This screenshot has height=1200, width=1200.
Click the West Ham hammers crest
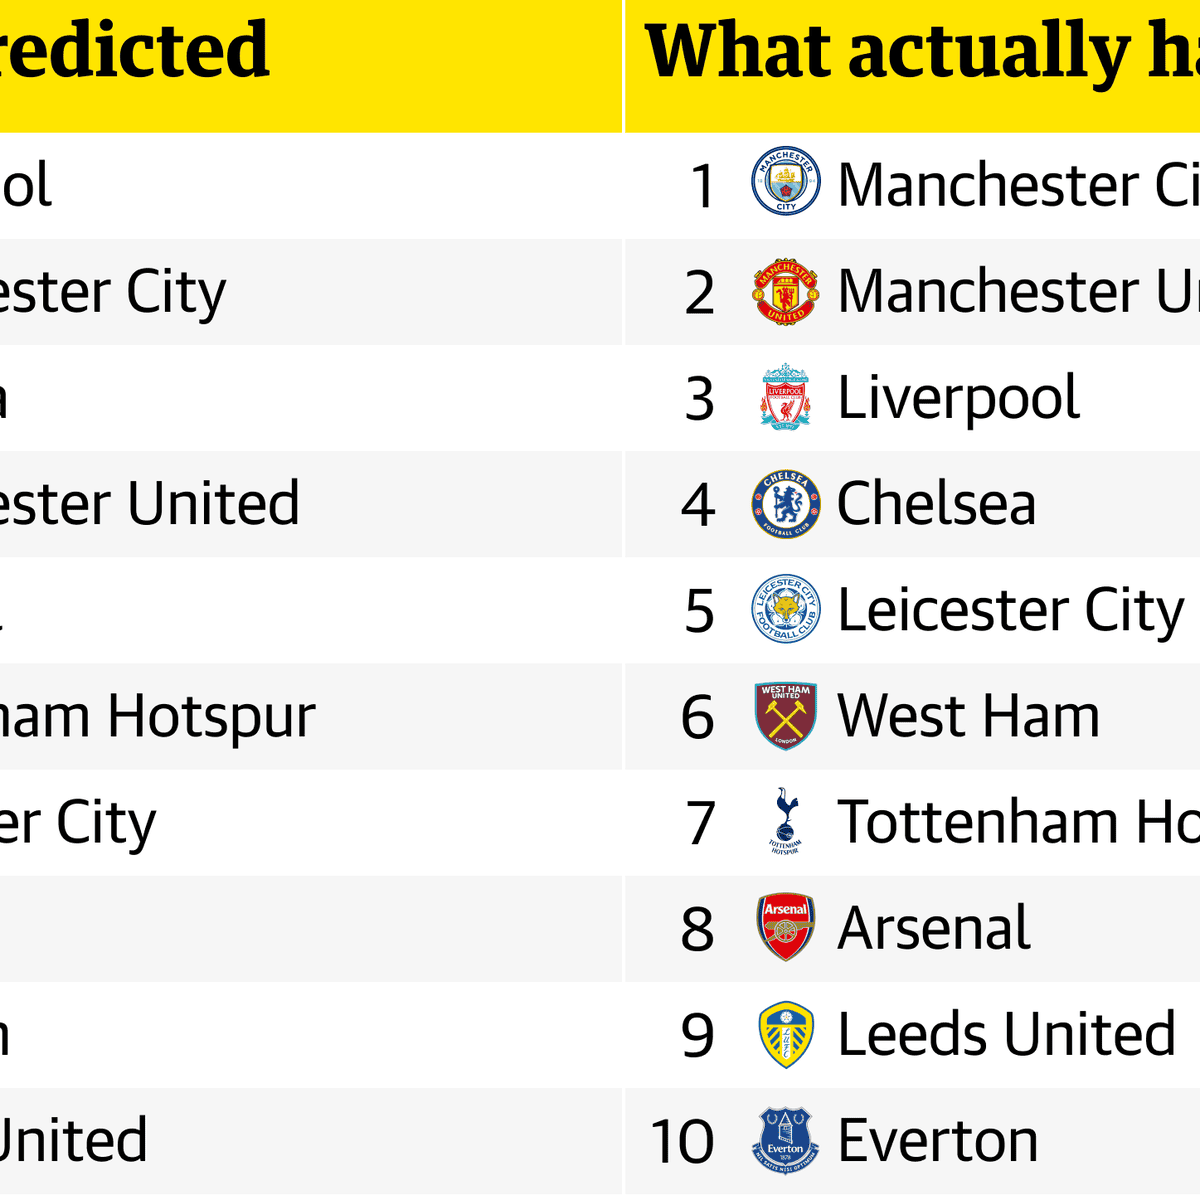click(785, 715)
